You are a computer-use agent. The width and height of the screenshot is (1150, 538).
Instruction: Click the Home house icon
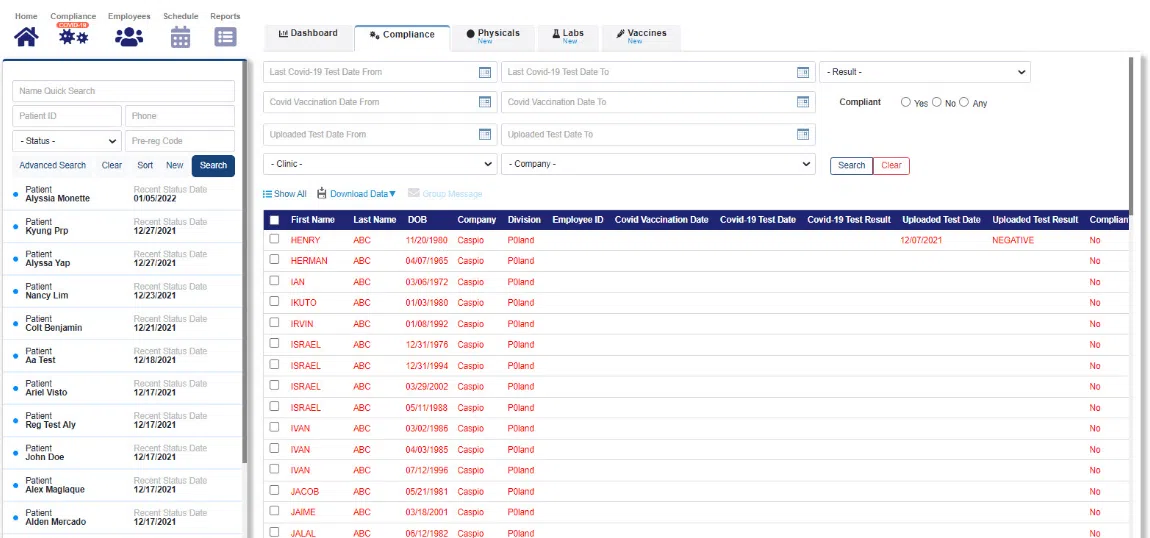(x=26, y=37)
